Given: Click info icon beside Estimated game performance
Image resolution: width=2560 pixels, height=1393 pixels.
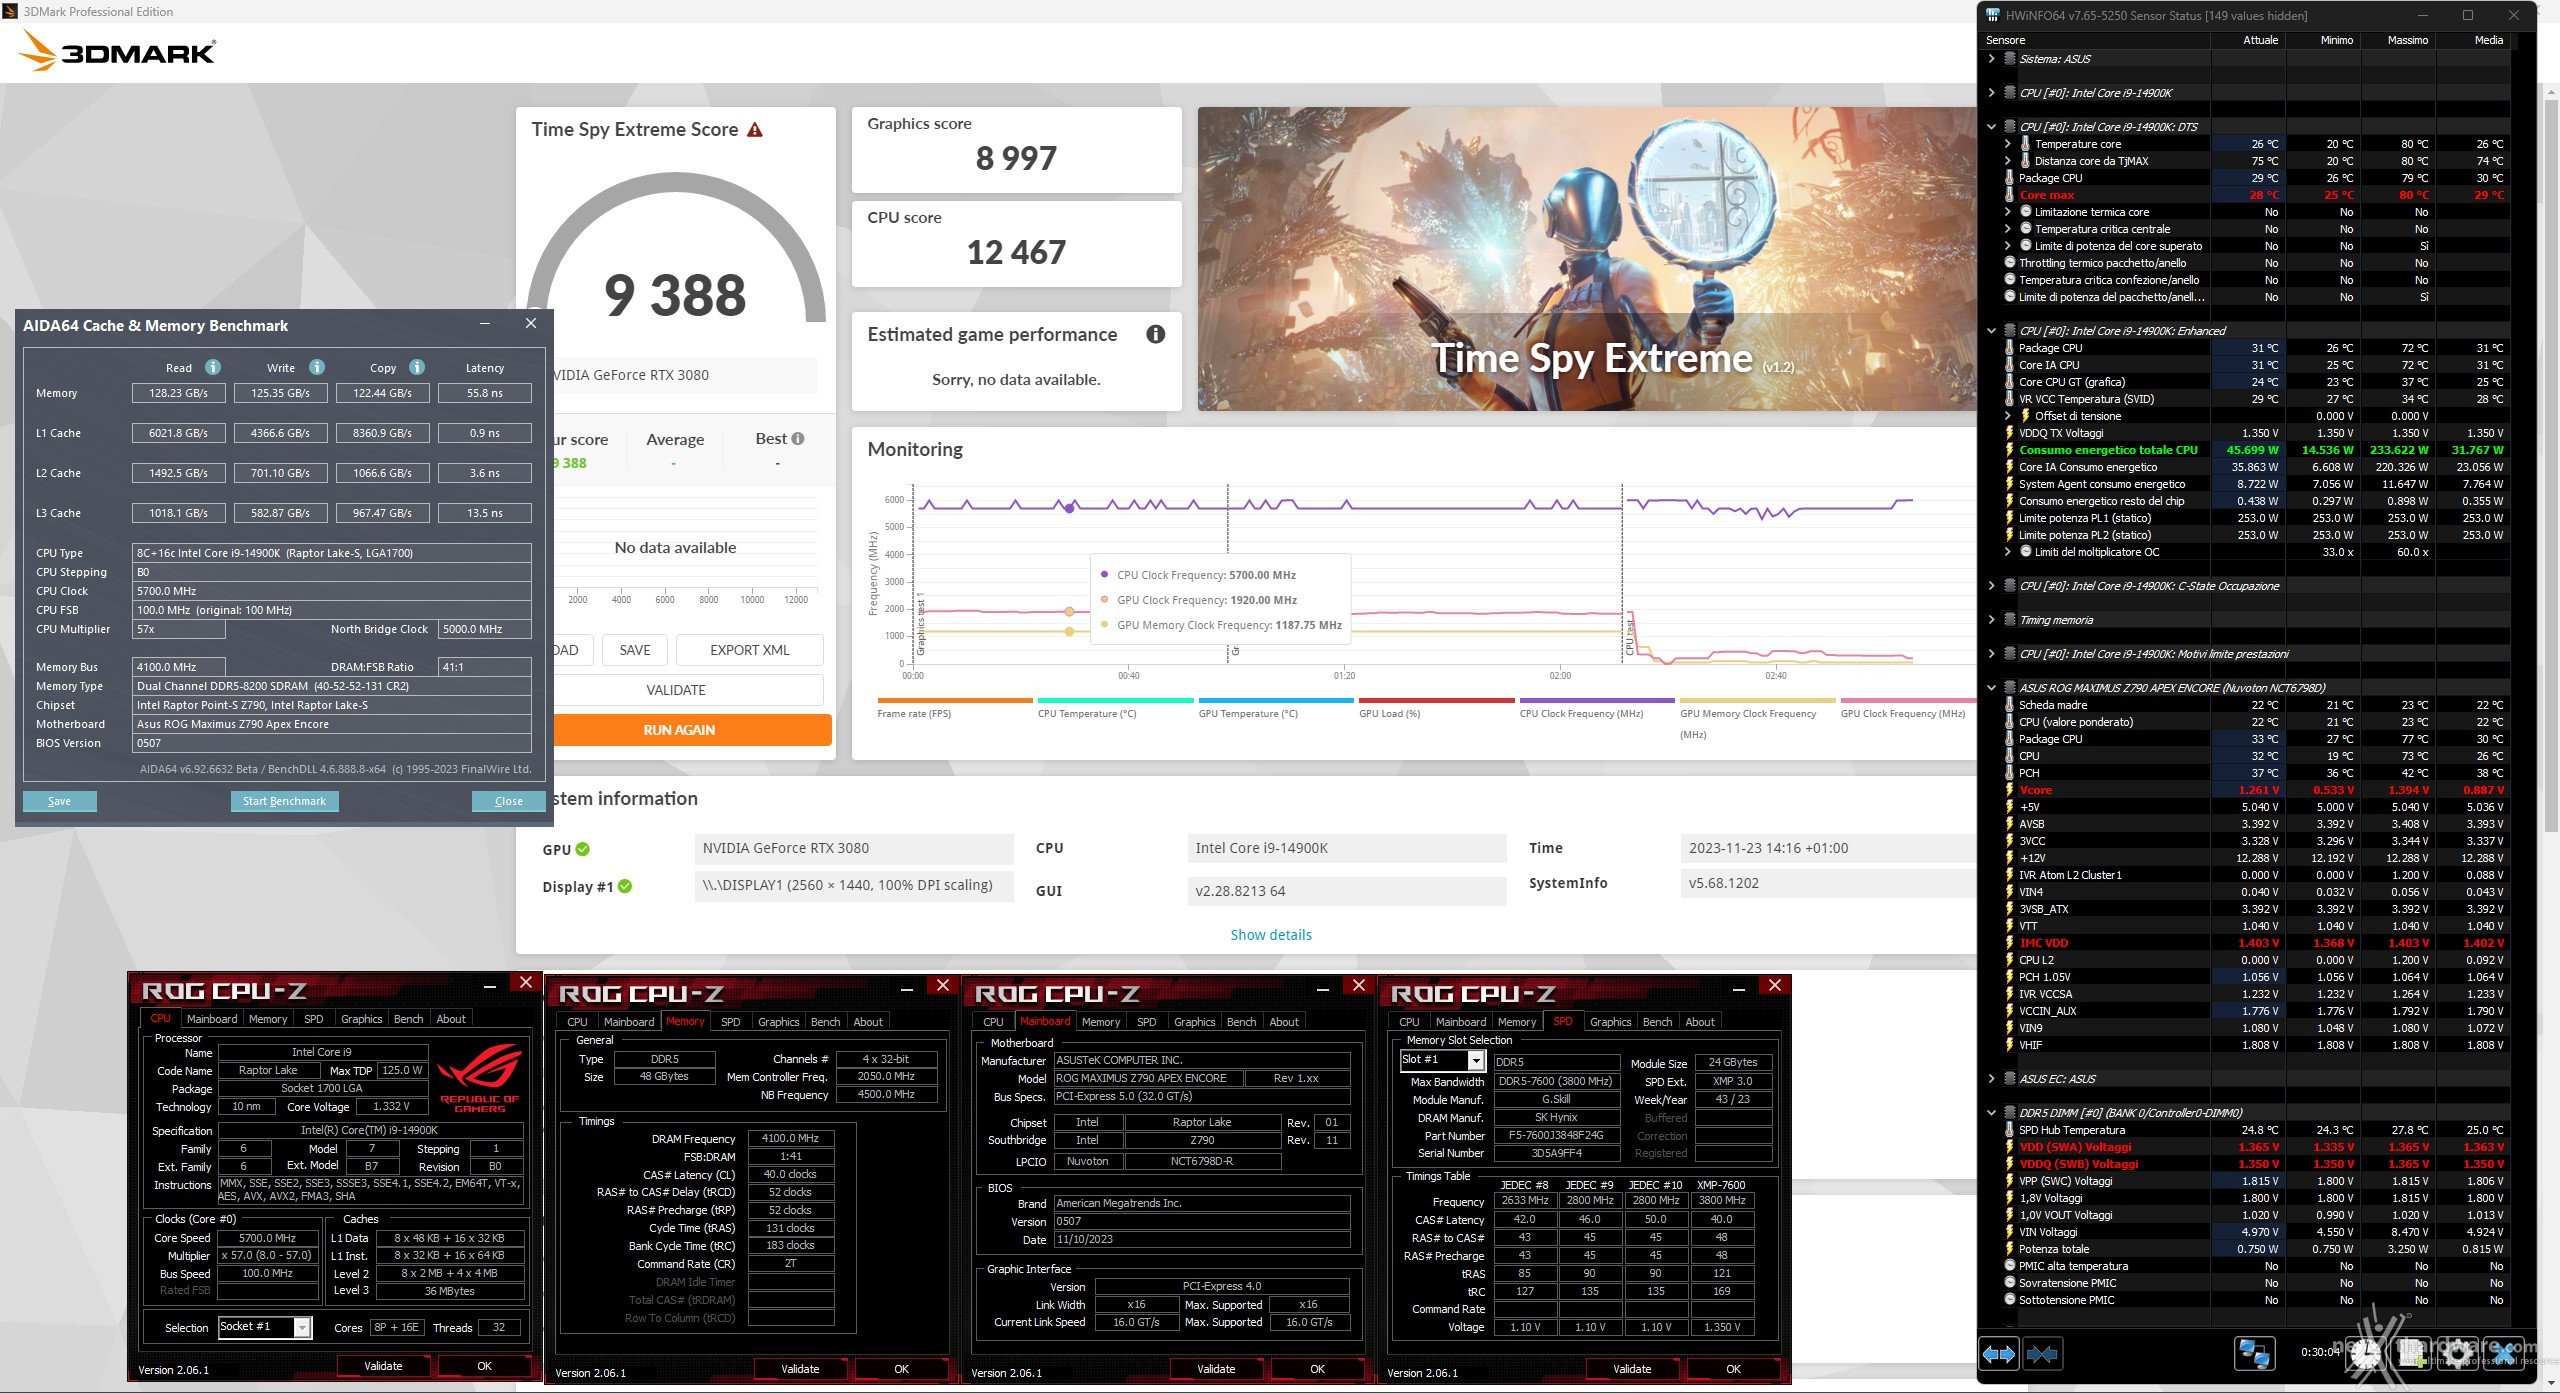Looking at the screenshot, I should pyautogui.click(x=1155, y=334).
